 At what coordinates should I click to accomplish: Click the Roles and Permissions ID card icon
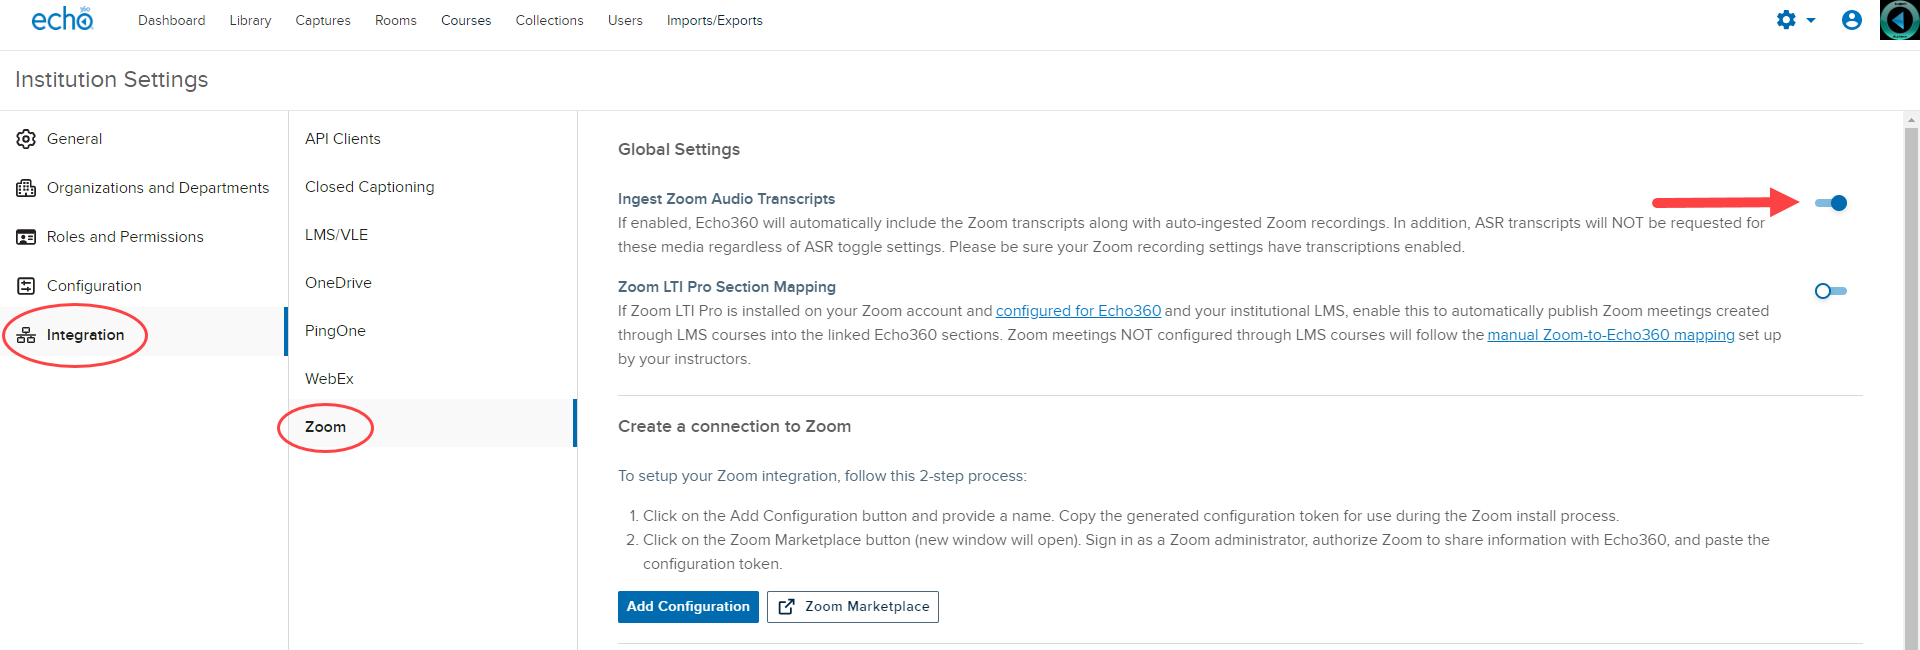26,237
